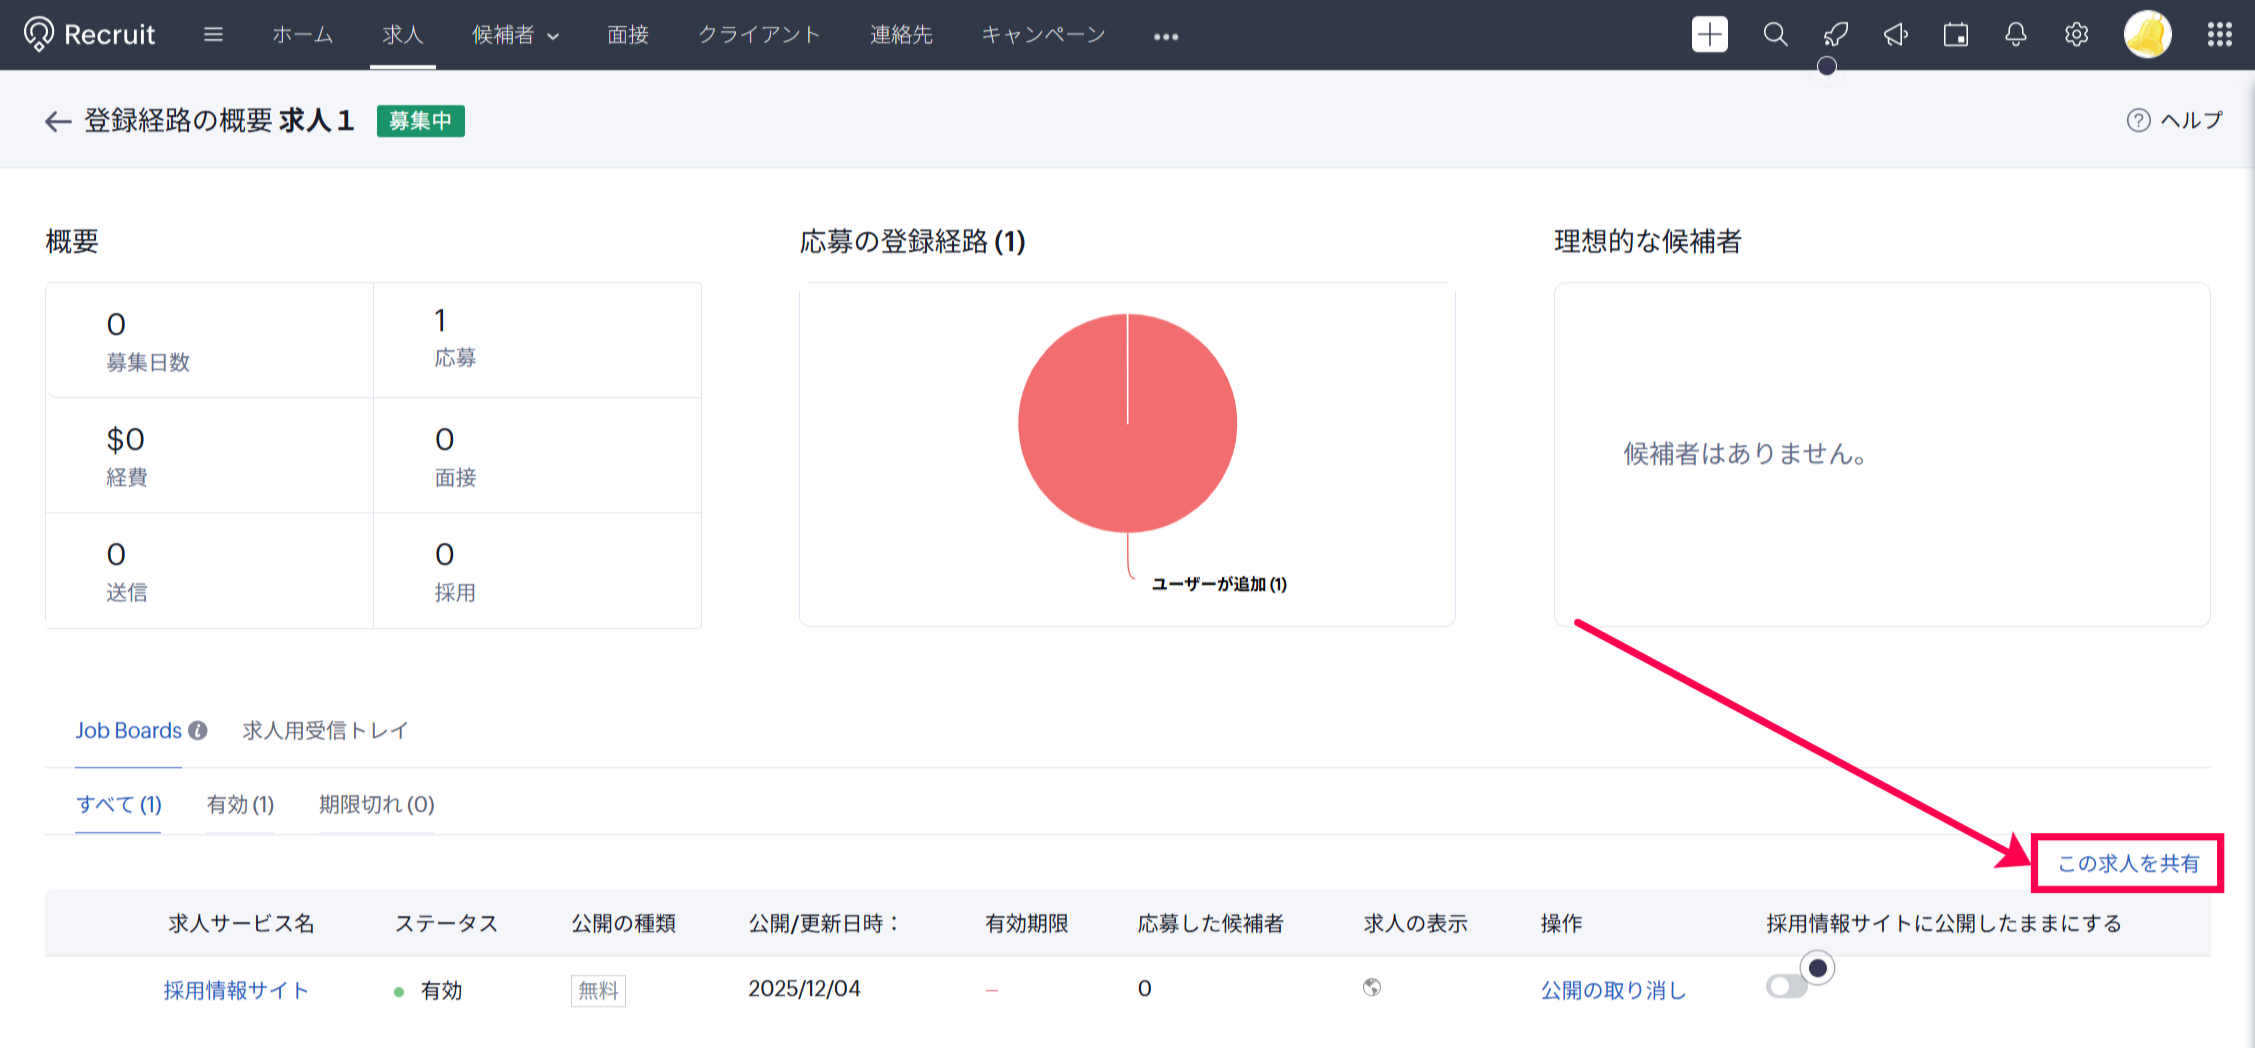2255x1048 pixels.
Task: Open the user profile avatar
Action: (2147, 35)
